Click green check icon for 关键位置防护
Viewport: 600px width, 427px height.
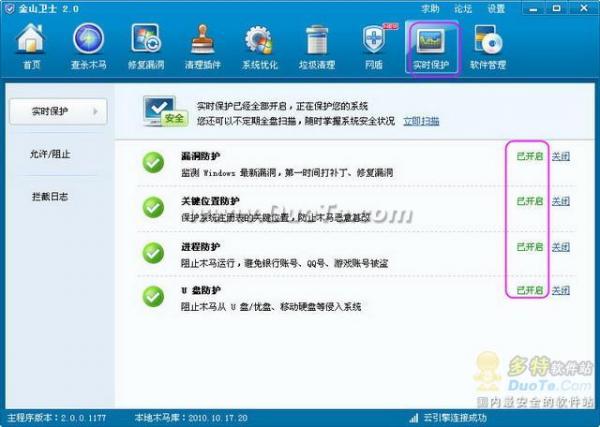pyautogui.click(x=153, y=207)
